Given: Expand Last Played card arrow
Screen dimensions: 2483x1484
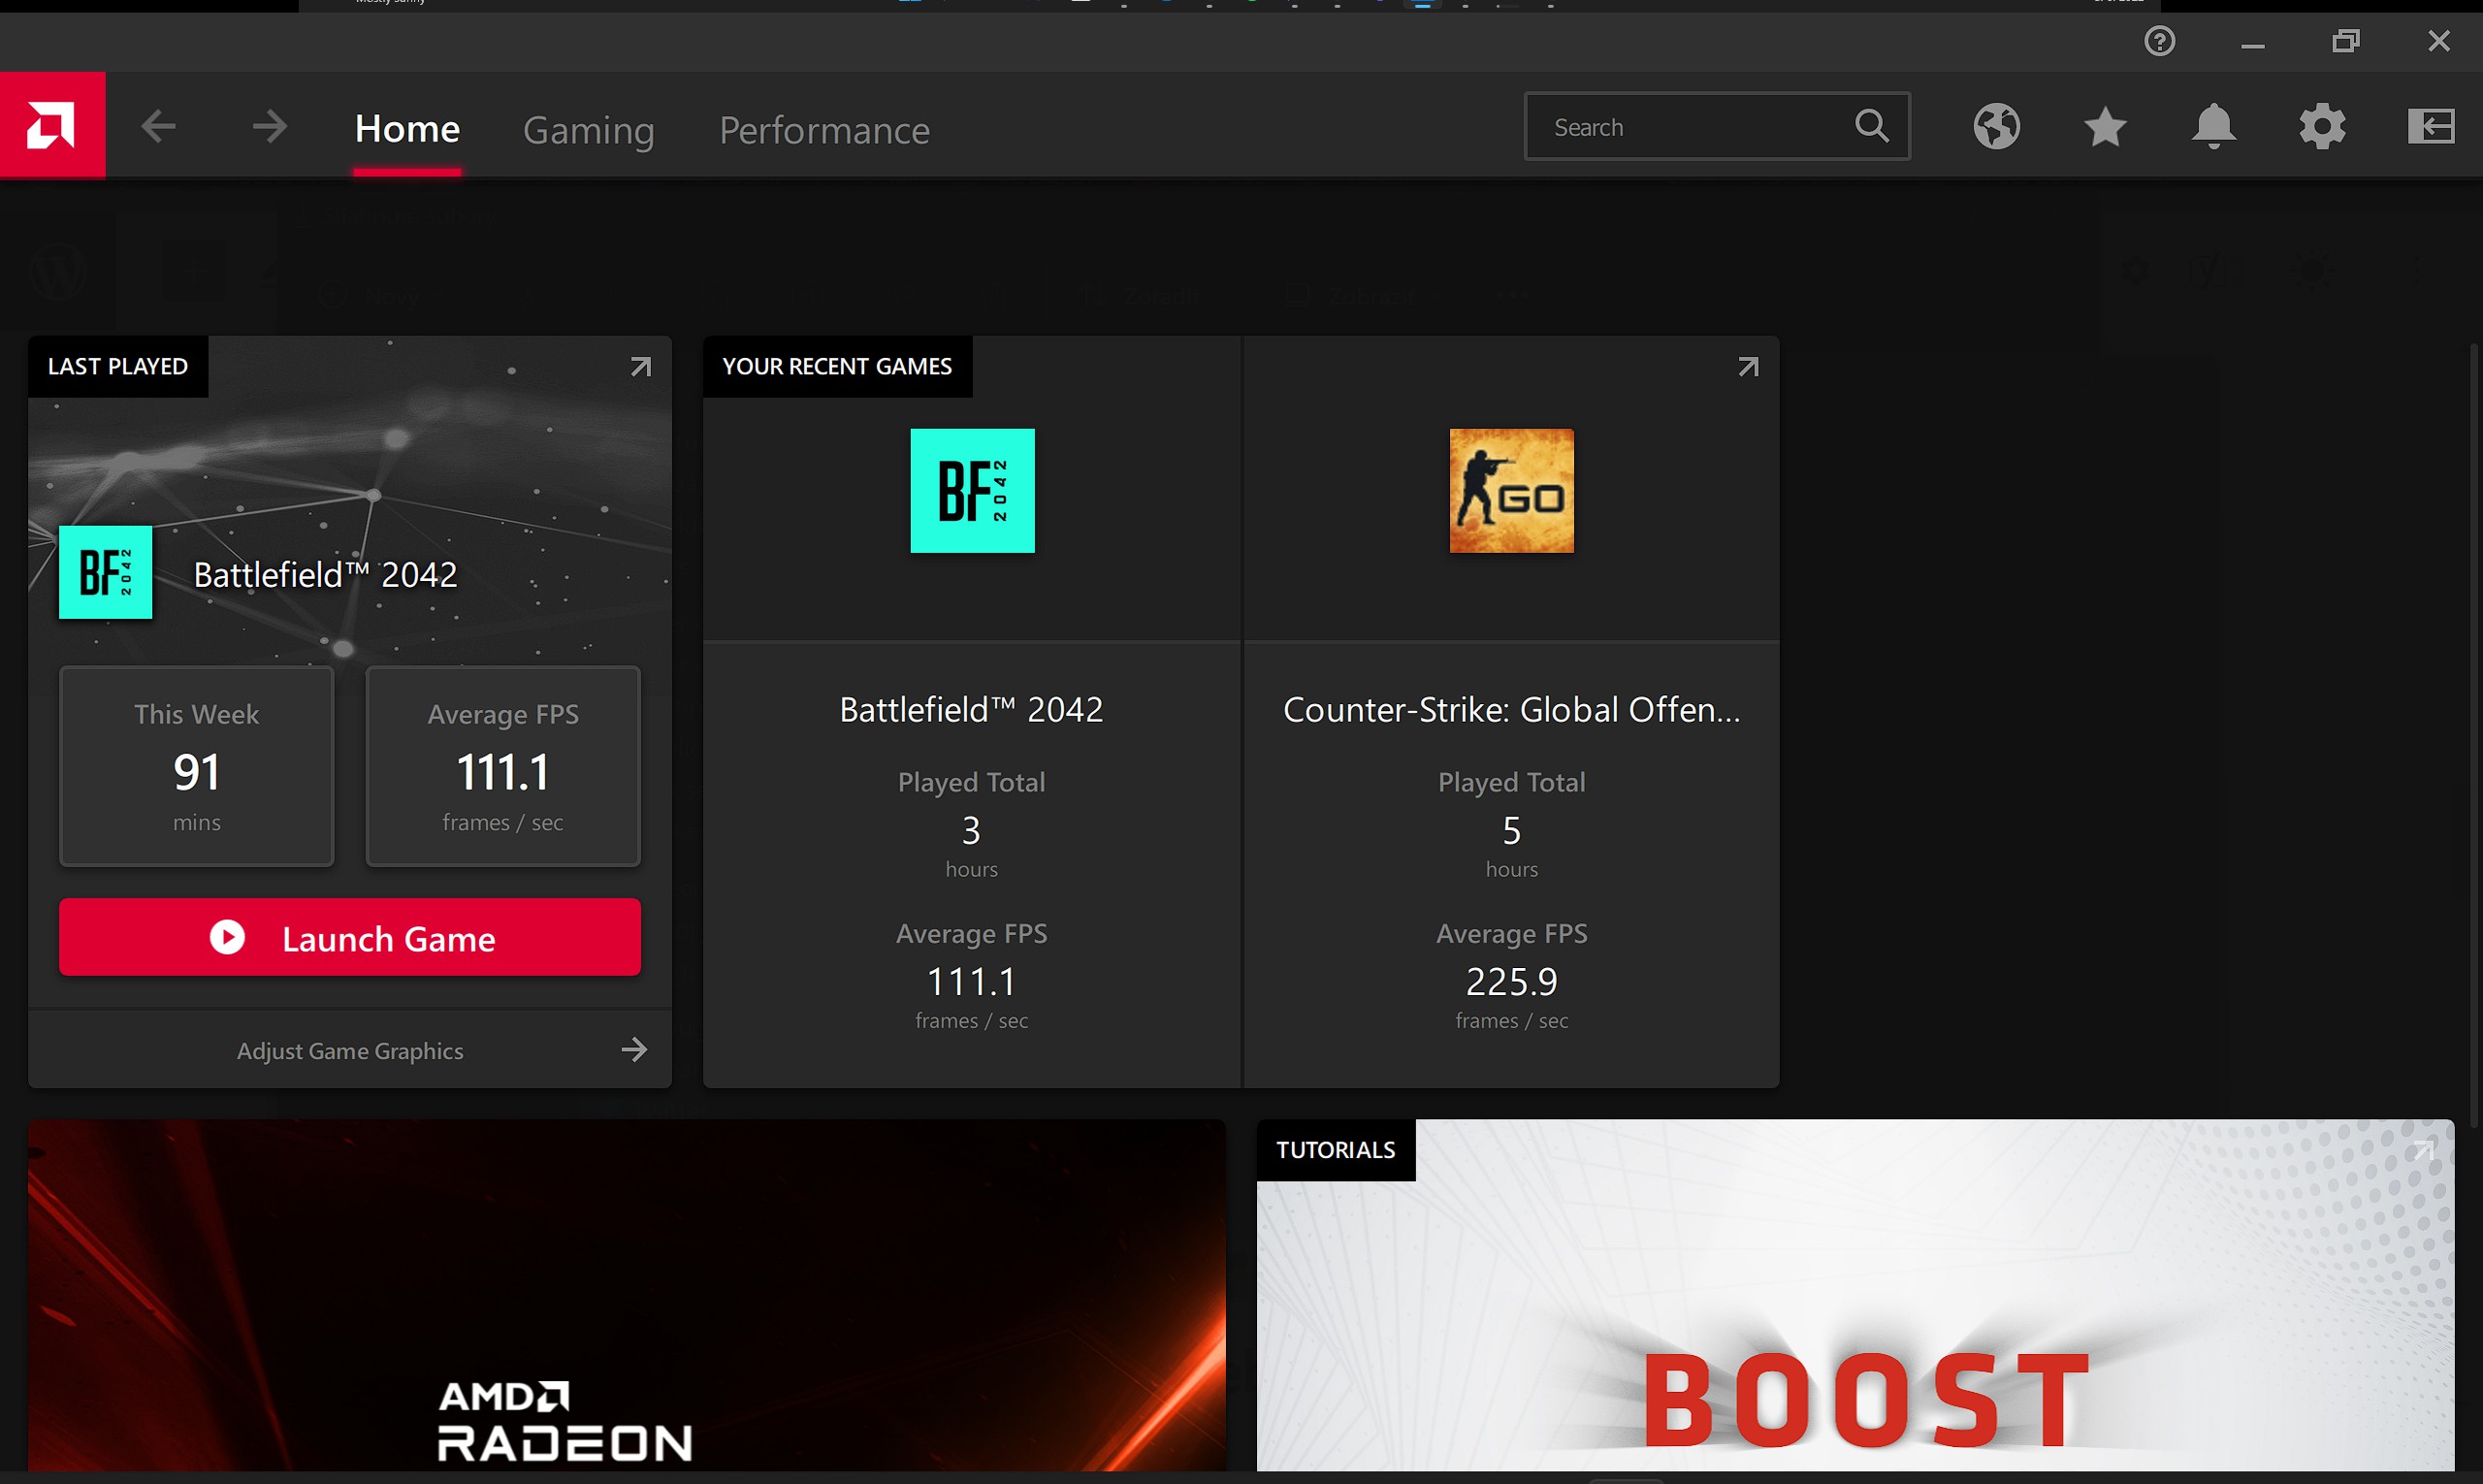Looking at the screenshot, I should [x=640, y=367].
